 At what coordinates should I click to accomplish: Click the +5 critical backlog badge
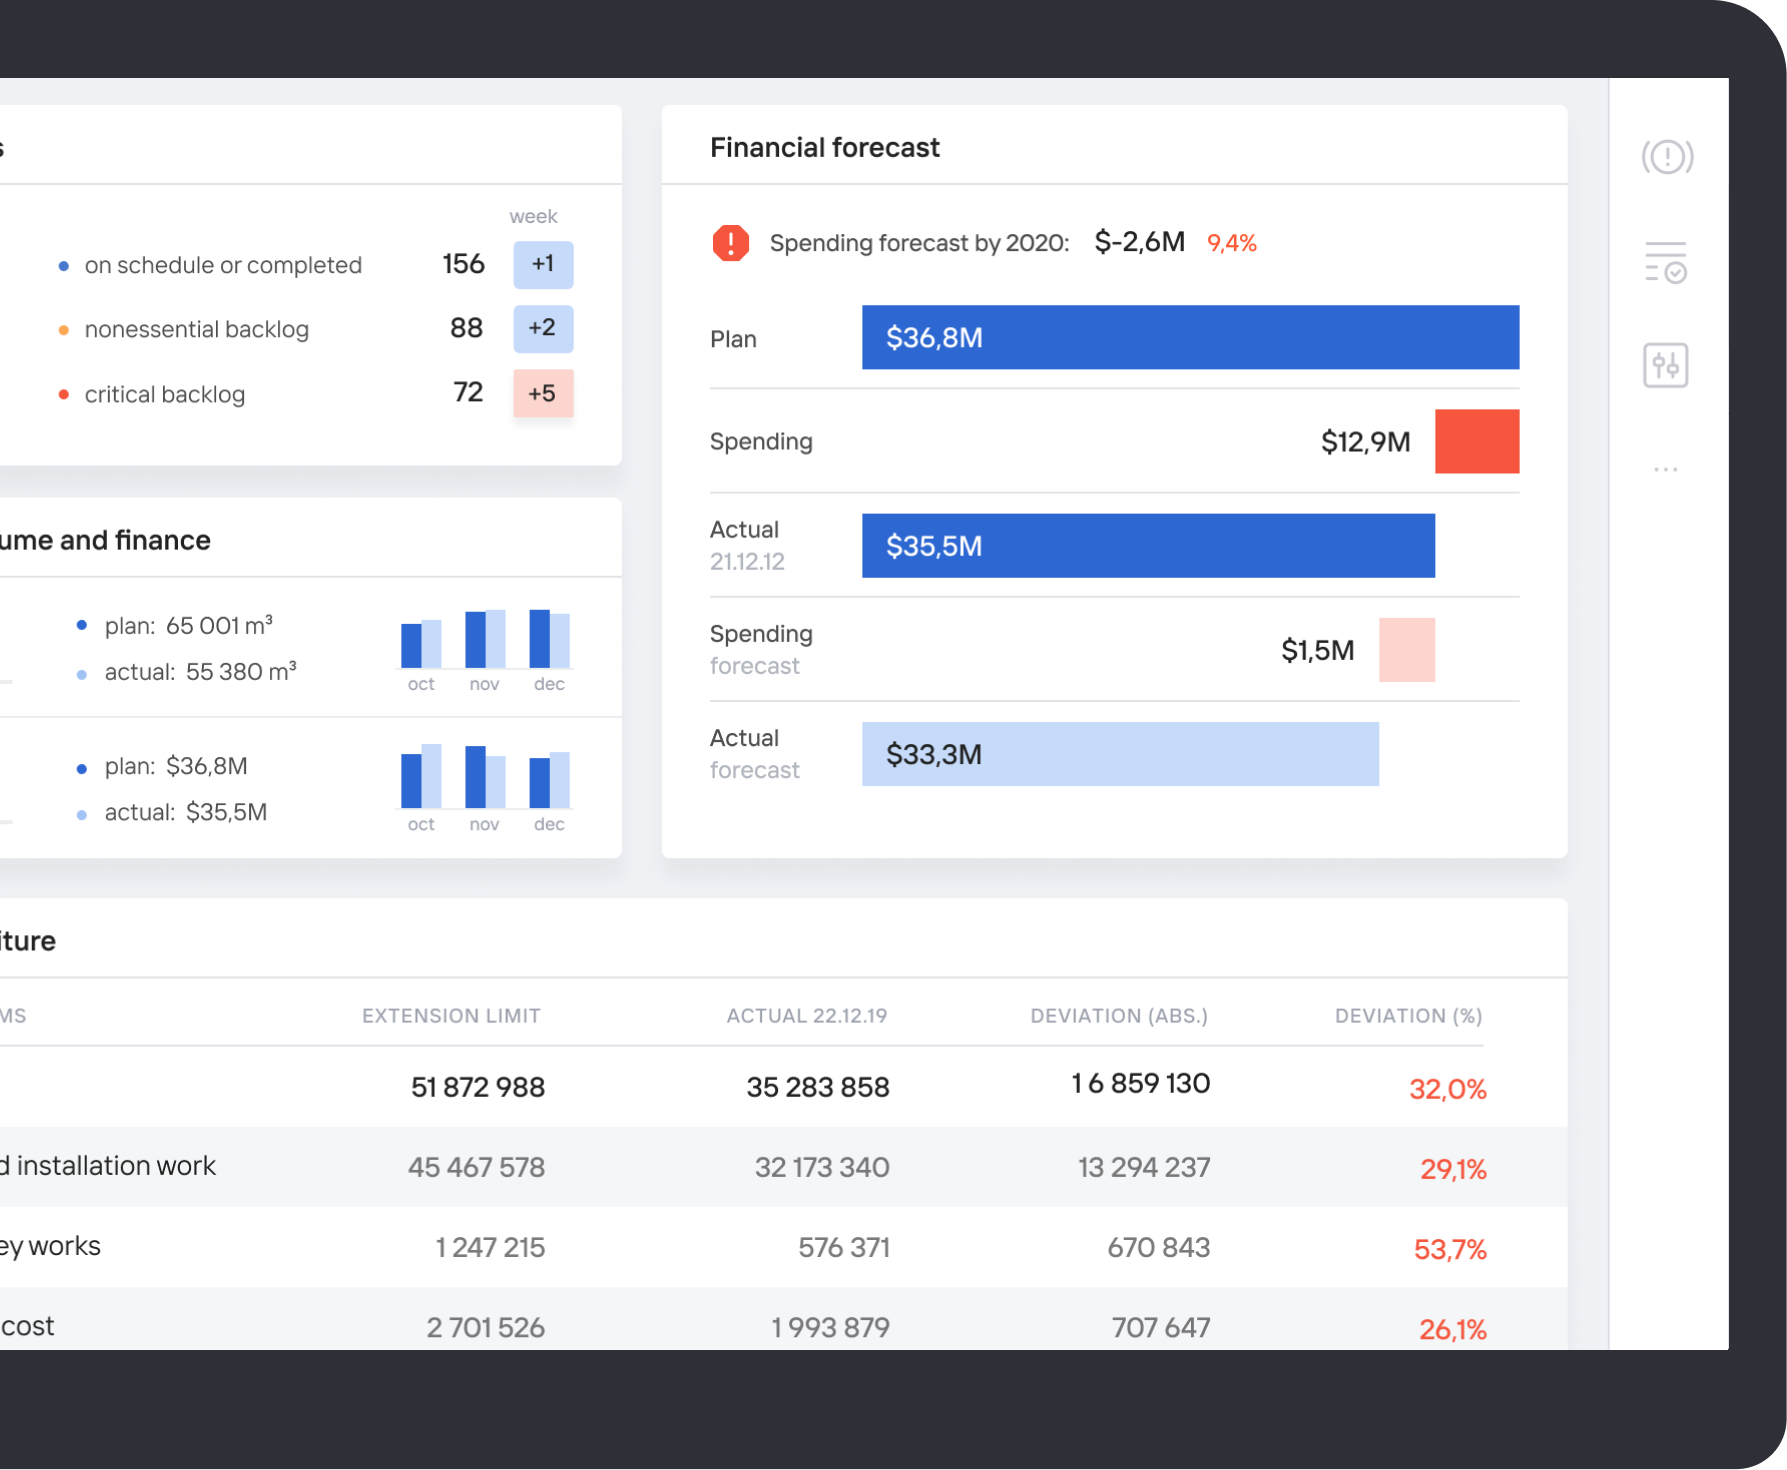[x=543, y=393]
